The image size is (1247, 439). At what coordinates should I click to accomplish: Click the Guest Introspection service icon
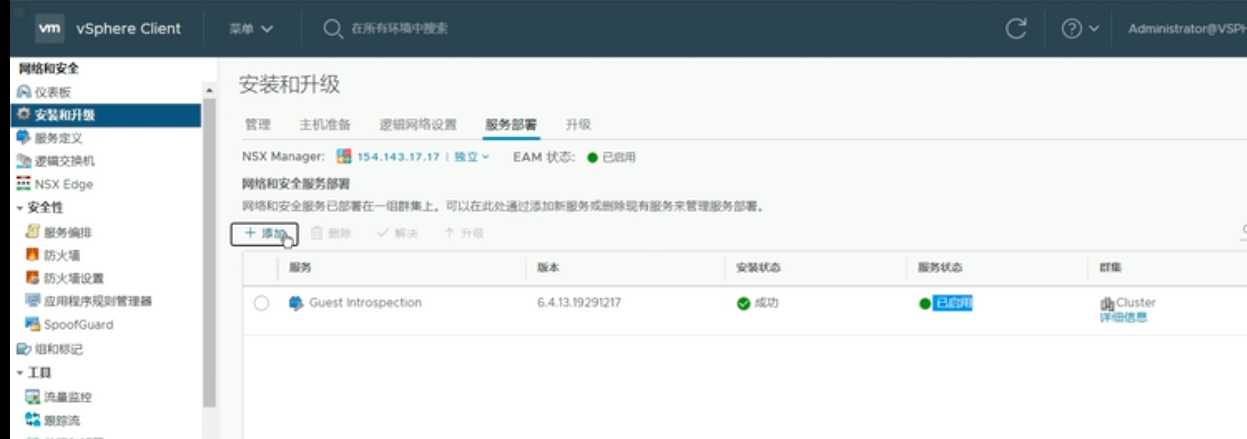(296, 303)
